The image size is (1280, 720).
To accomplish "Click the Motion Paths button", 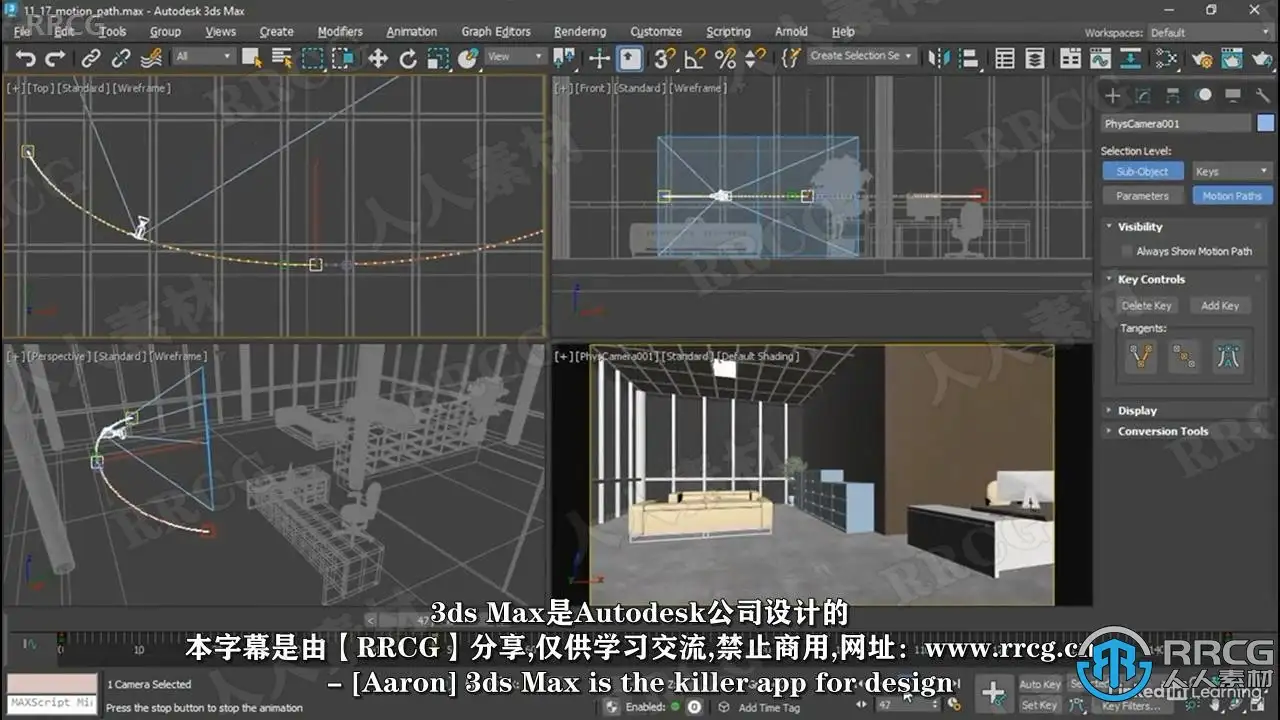I will 1232,196.
